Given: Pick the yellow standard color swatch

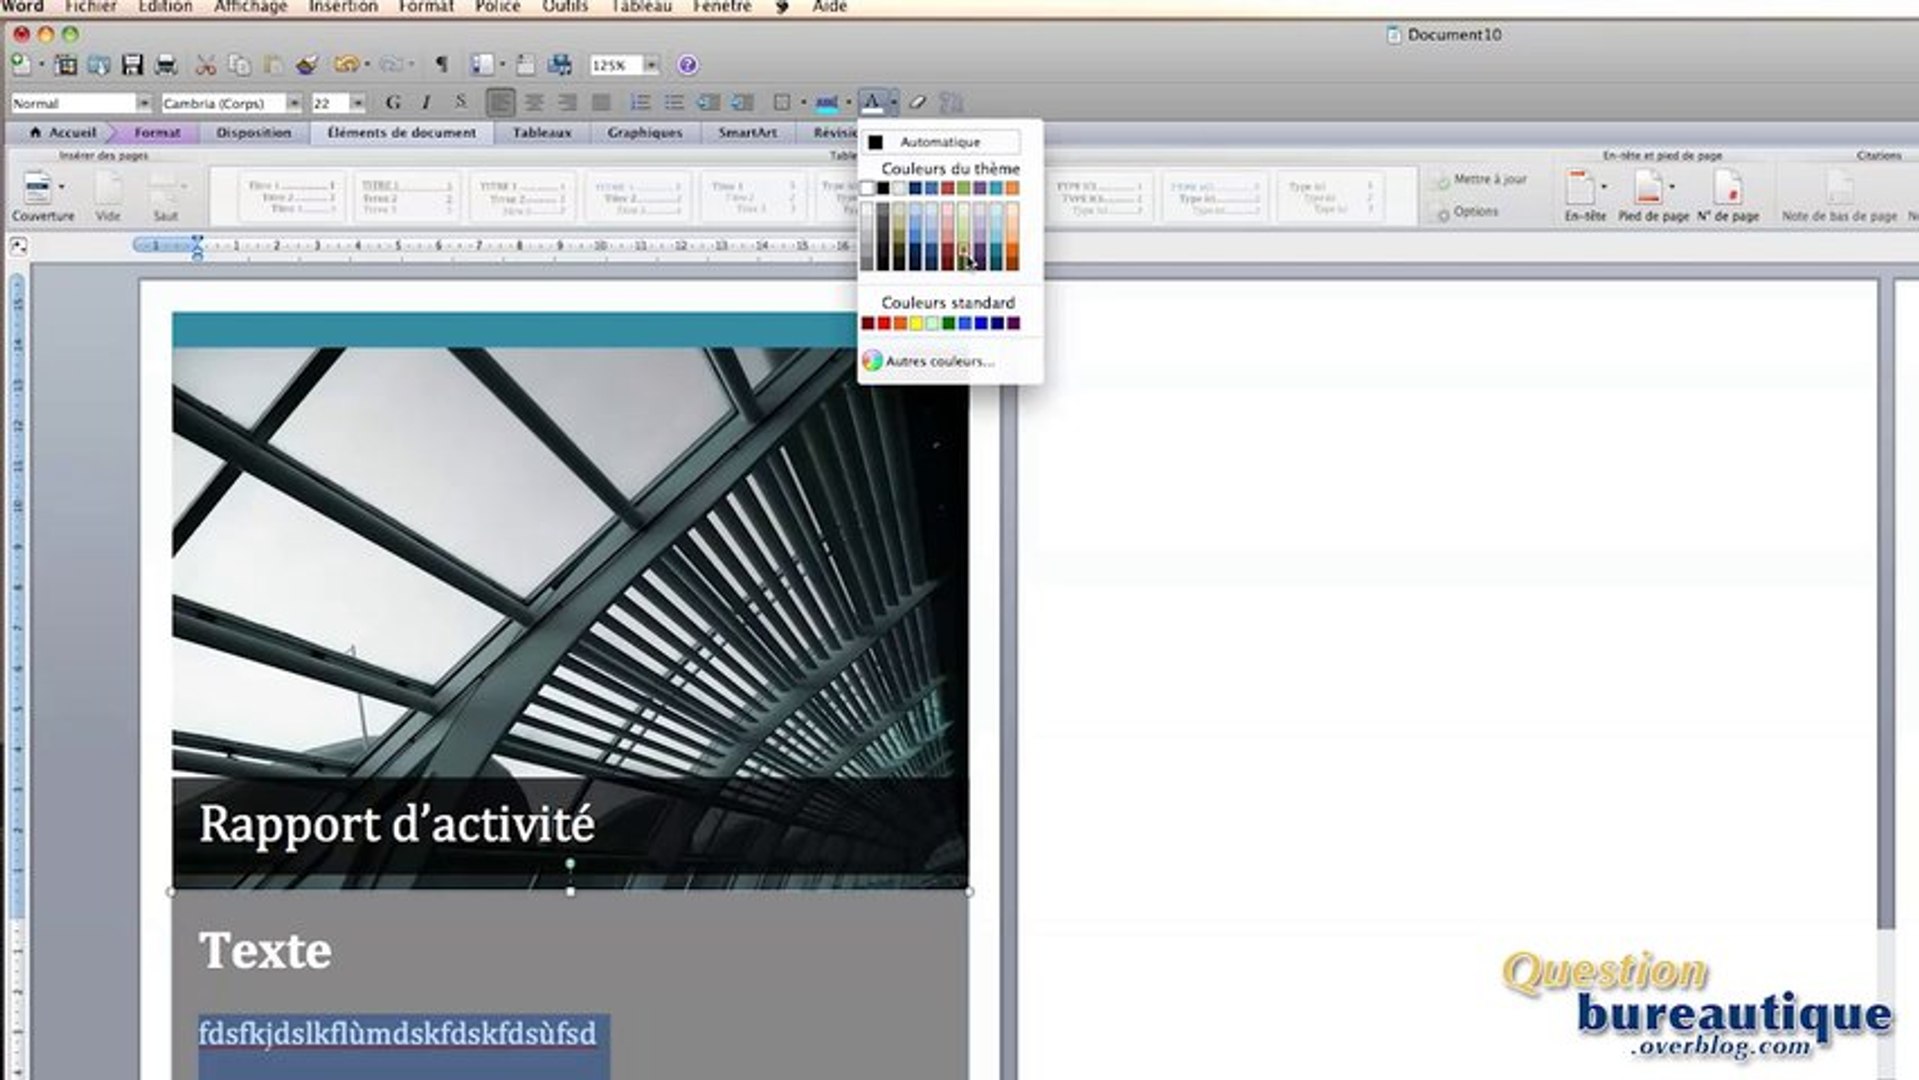Looking at the screenshot, I should (916, 323).
